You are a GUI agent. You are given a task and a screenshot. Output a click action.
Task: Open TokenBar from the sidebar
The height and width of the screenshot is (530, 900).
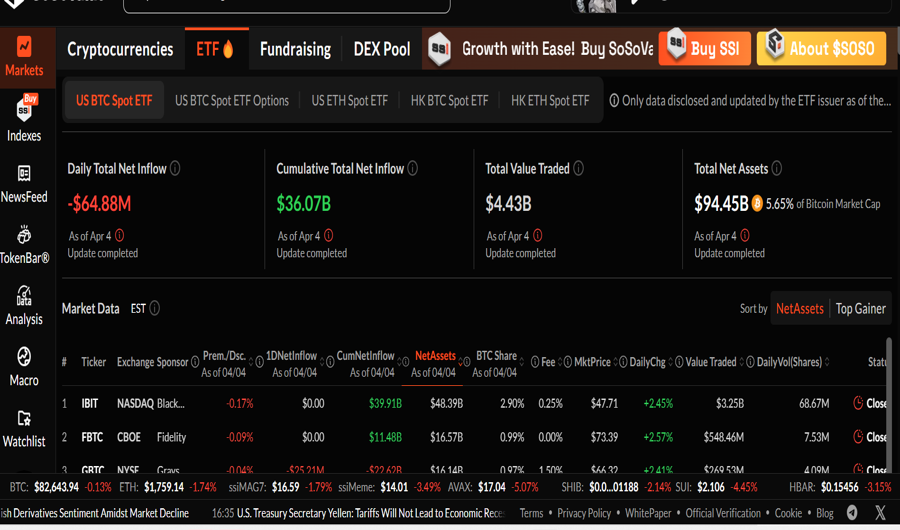pos(24,245)
